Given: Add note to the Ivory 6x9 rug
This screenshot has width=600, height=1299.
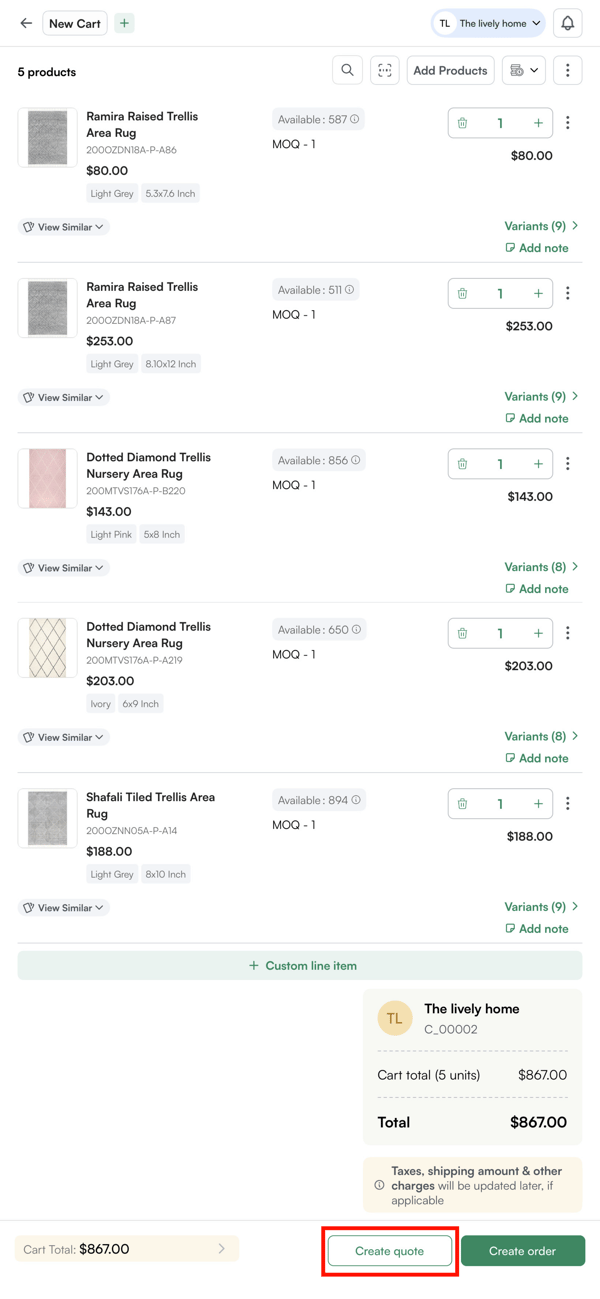Looking at the screenshot, I should coord(537,758).
